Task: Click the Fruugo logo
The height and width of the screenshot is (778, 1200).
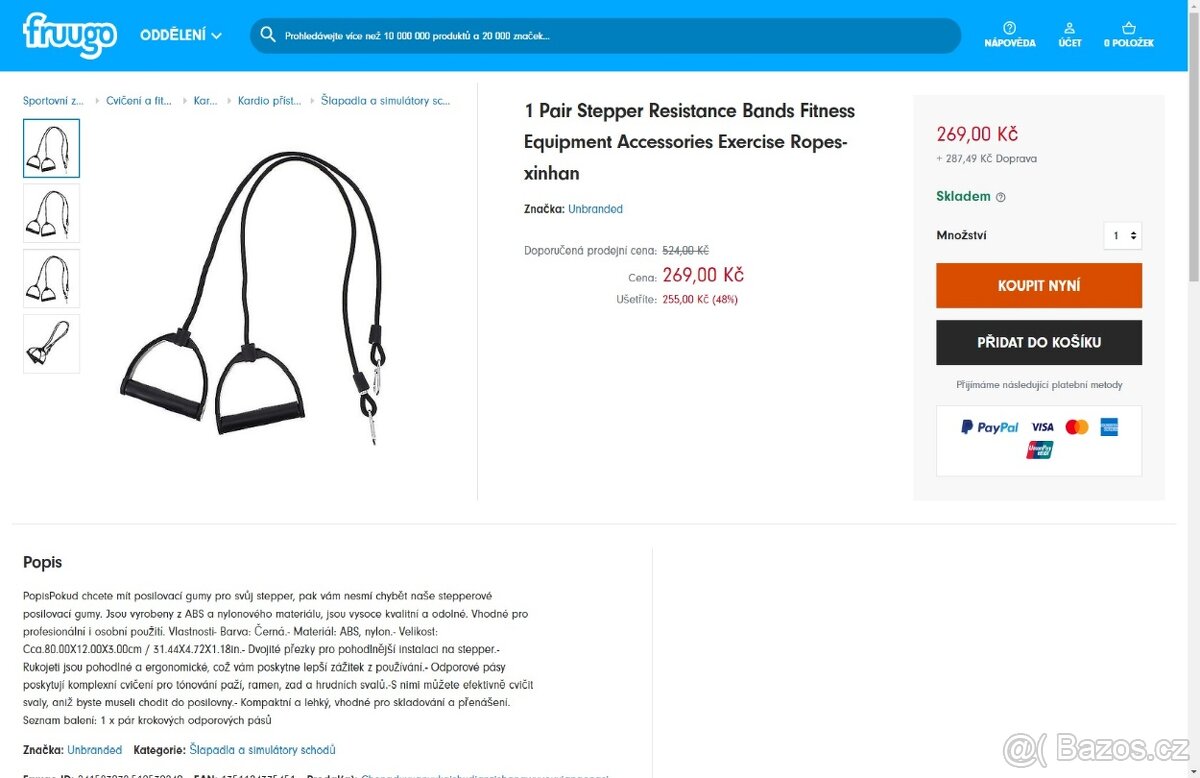Action: [x=70, y=35]
